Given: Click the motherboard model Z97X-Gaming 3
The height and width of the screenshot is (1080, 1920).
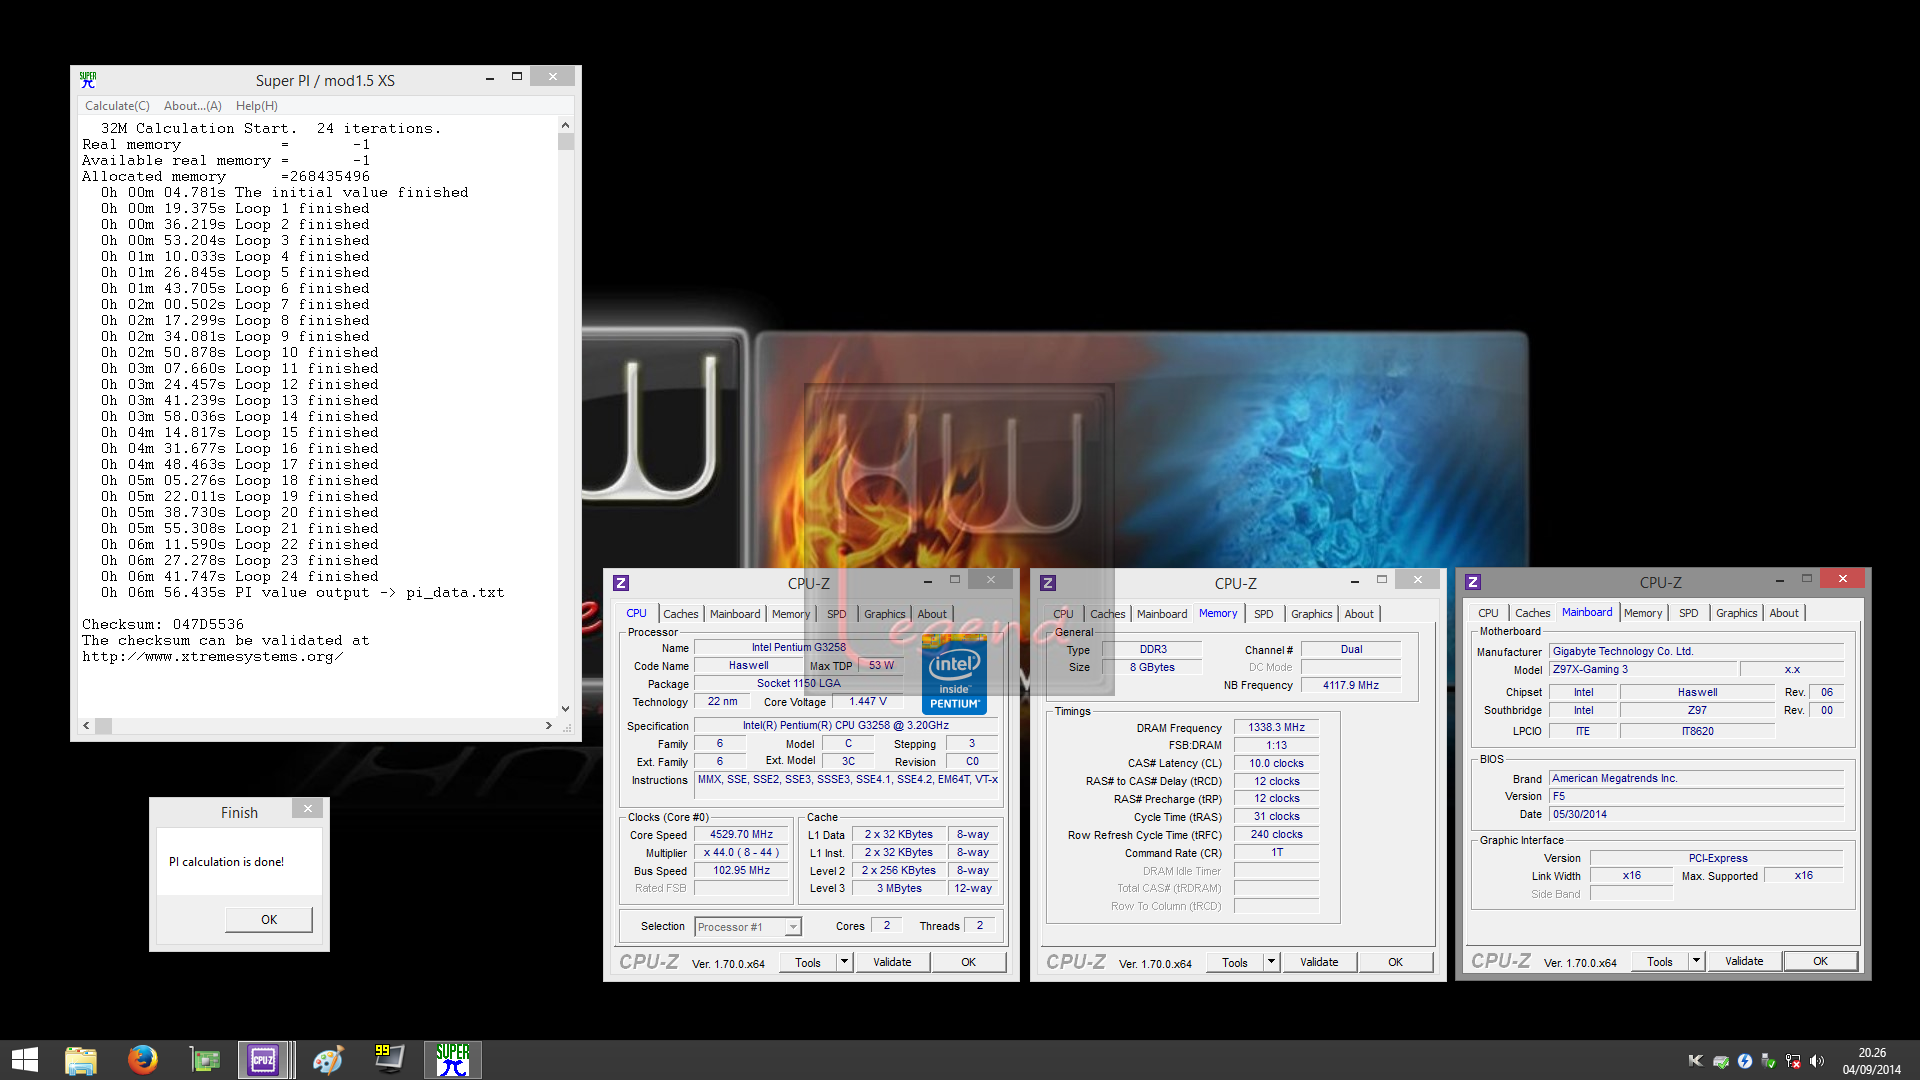Looking at the screenshot, I should (1643, 670).
